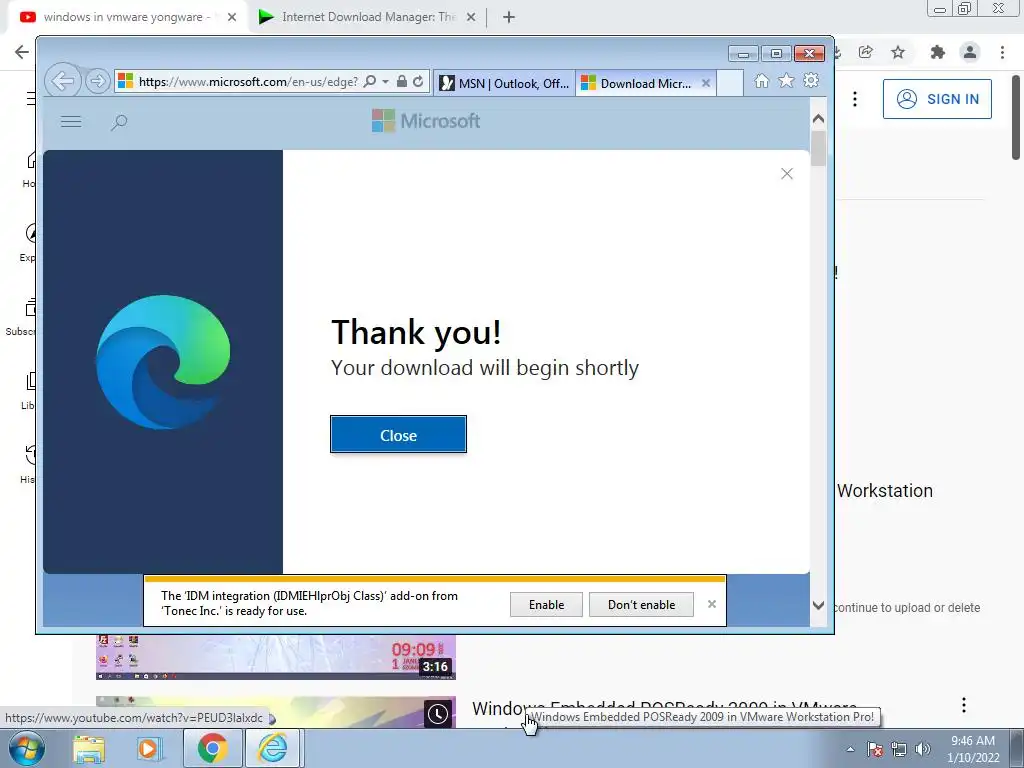
Task: Click the clock showing 9:46 AM
Action: 973,749
